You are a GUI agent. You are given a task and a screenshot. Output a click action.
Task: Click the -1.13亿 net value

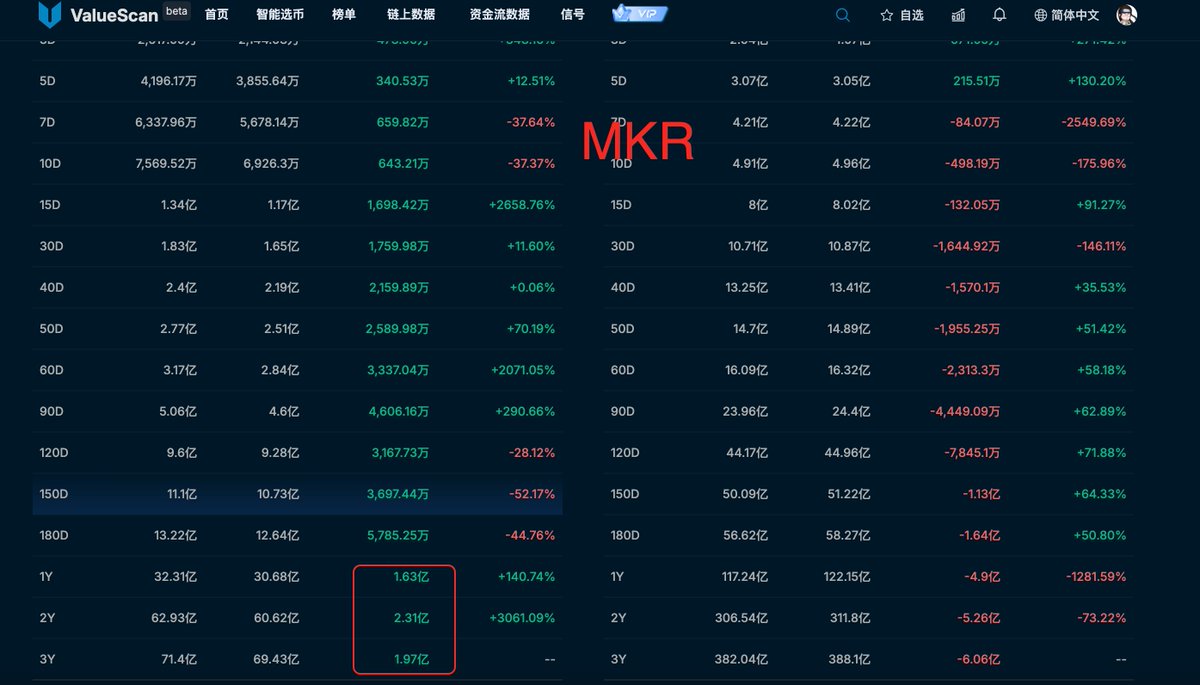981,494
